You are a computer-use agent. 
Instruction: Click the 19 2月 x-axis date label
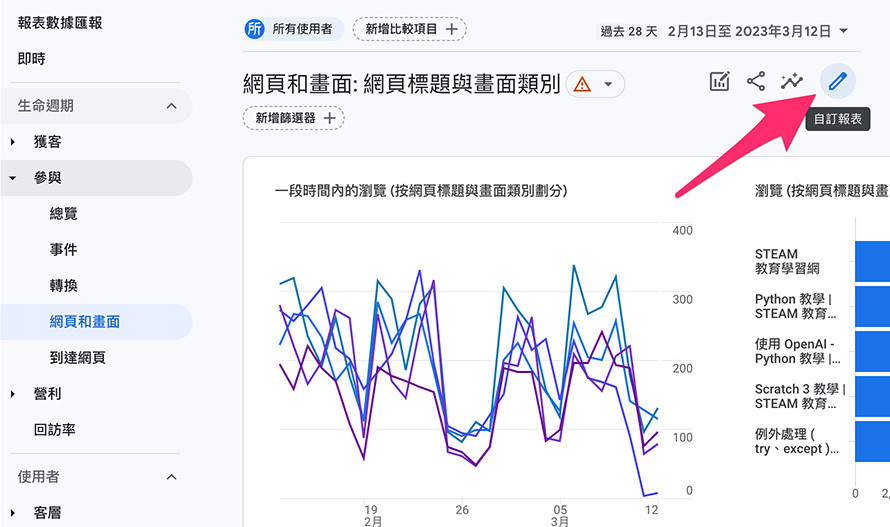[x=372, y=516]
